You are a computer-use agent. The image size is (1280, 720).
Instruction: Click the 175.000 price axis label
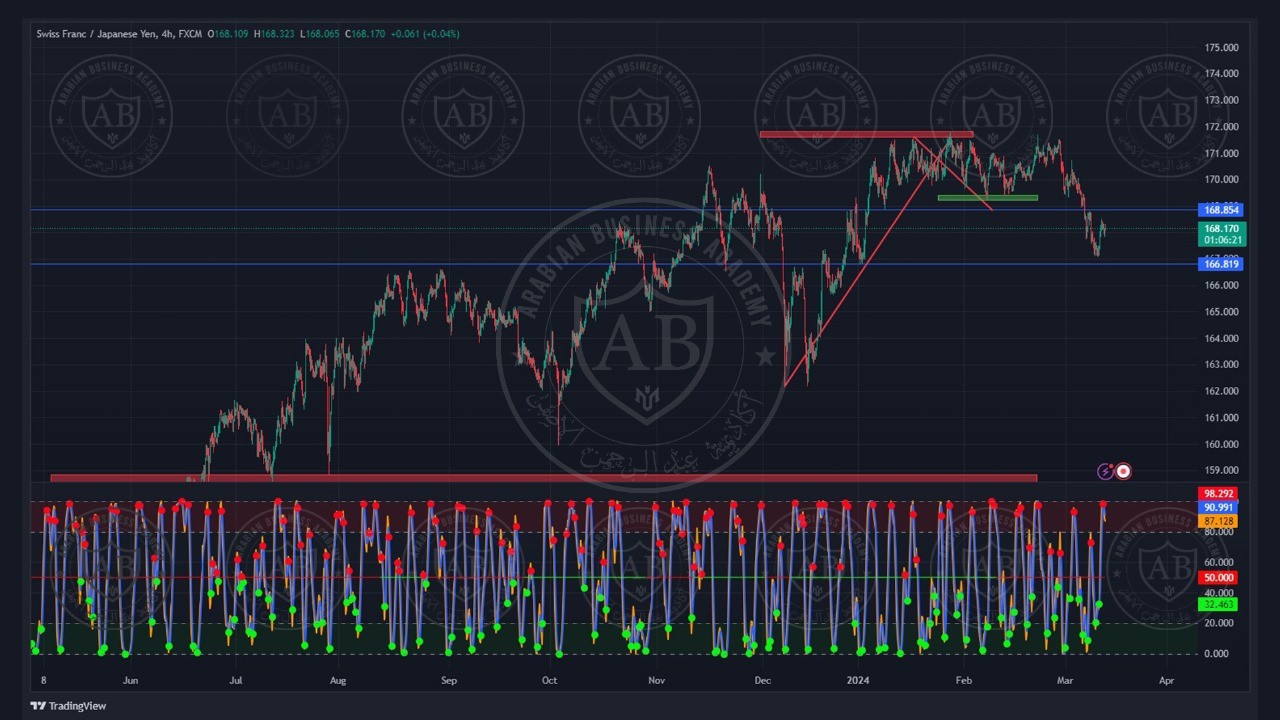[x=1221, y=48]
